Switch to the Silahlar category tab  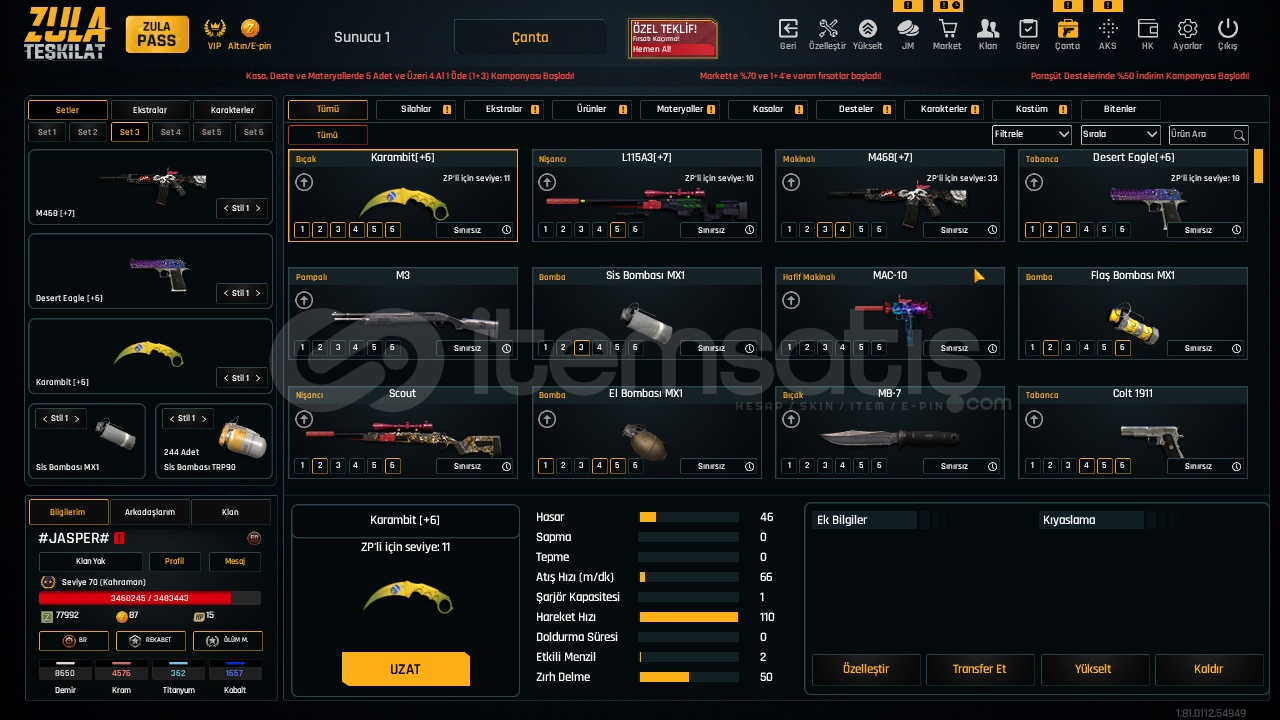tap(416, 109)
